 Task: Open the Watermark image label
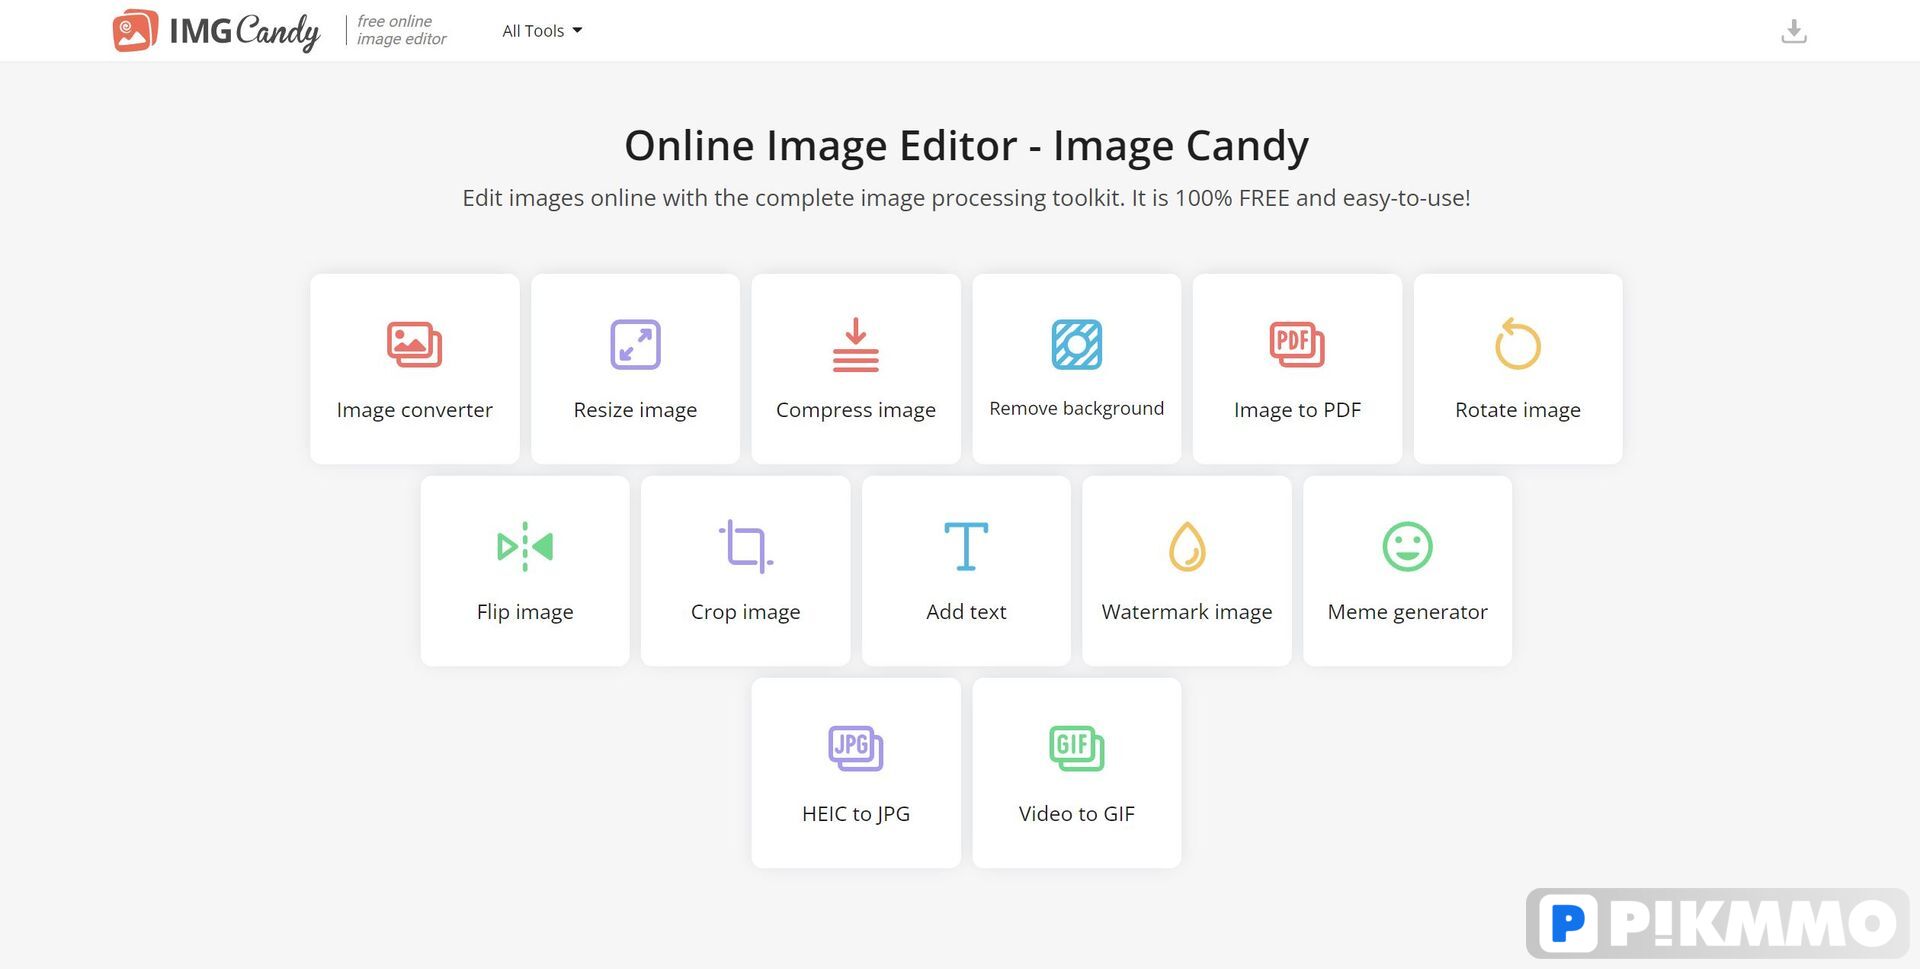[1187, 612]
